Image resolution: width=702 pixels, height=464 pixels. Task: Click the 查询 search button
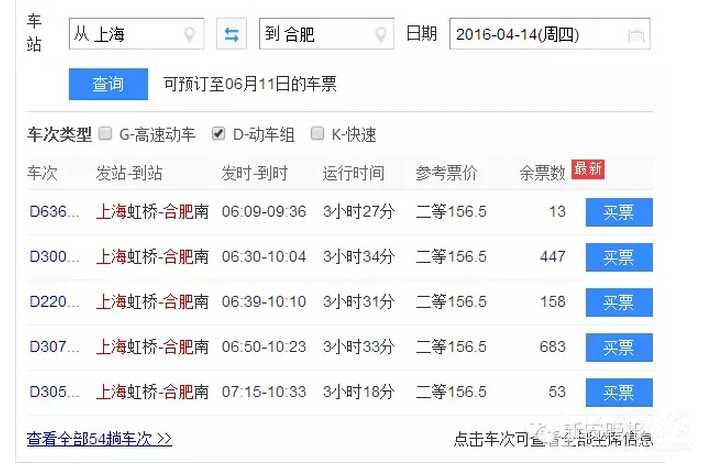[x=108, y=84]
